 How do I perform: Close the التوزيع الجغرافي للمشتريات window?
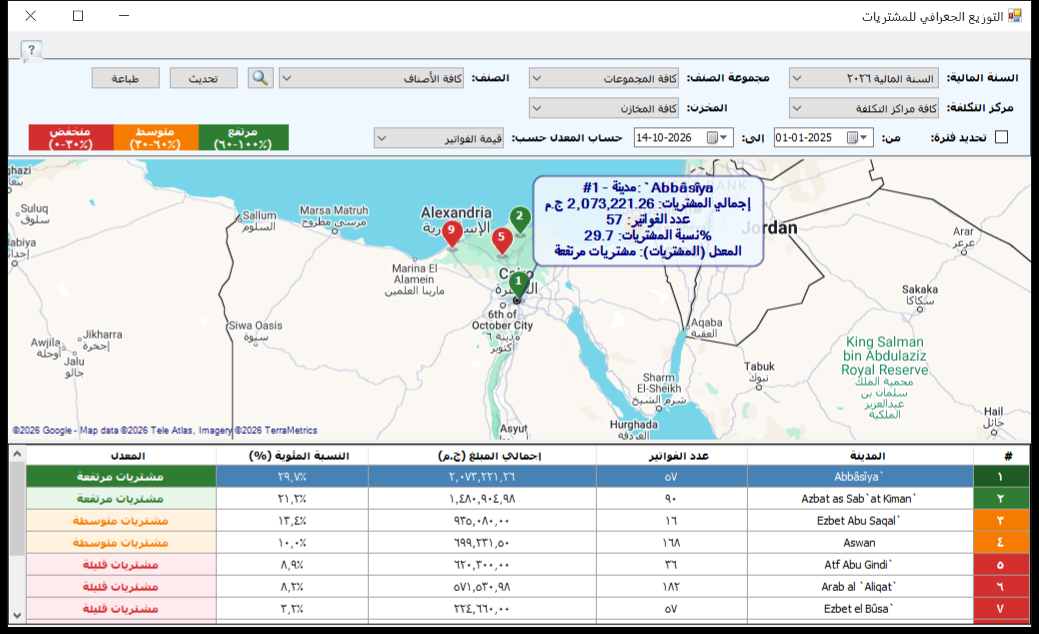30,16
